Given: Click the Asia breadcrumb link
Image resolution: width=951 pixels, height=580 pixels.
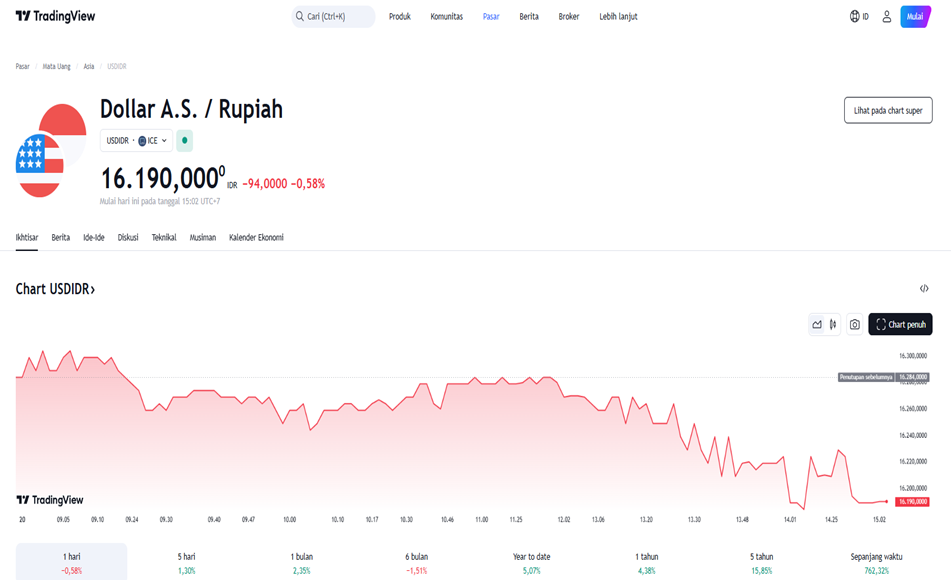Looking at the screenshot, I should click(89, 66).
